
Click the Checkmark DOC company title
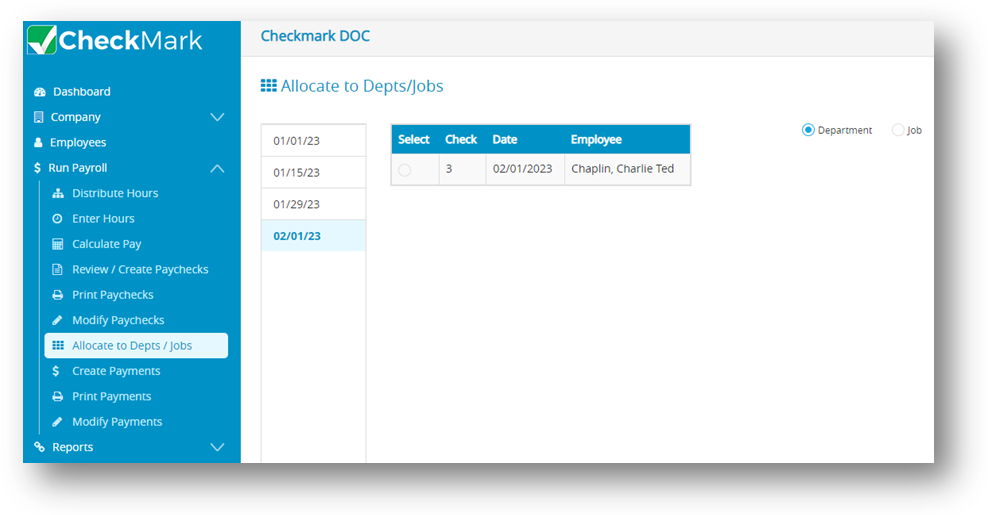pos(316,36)
